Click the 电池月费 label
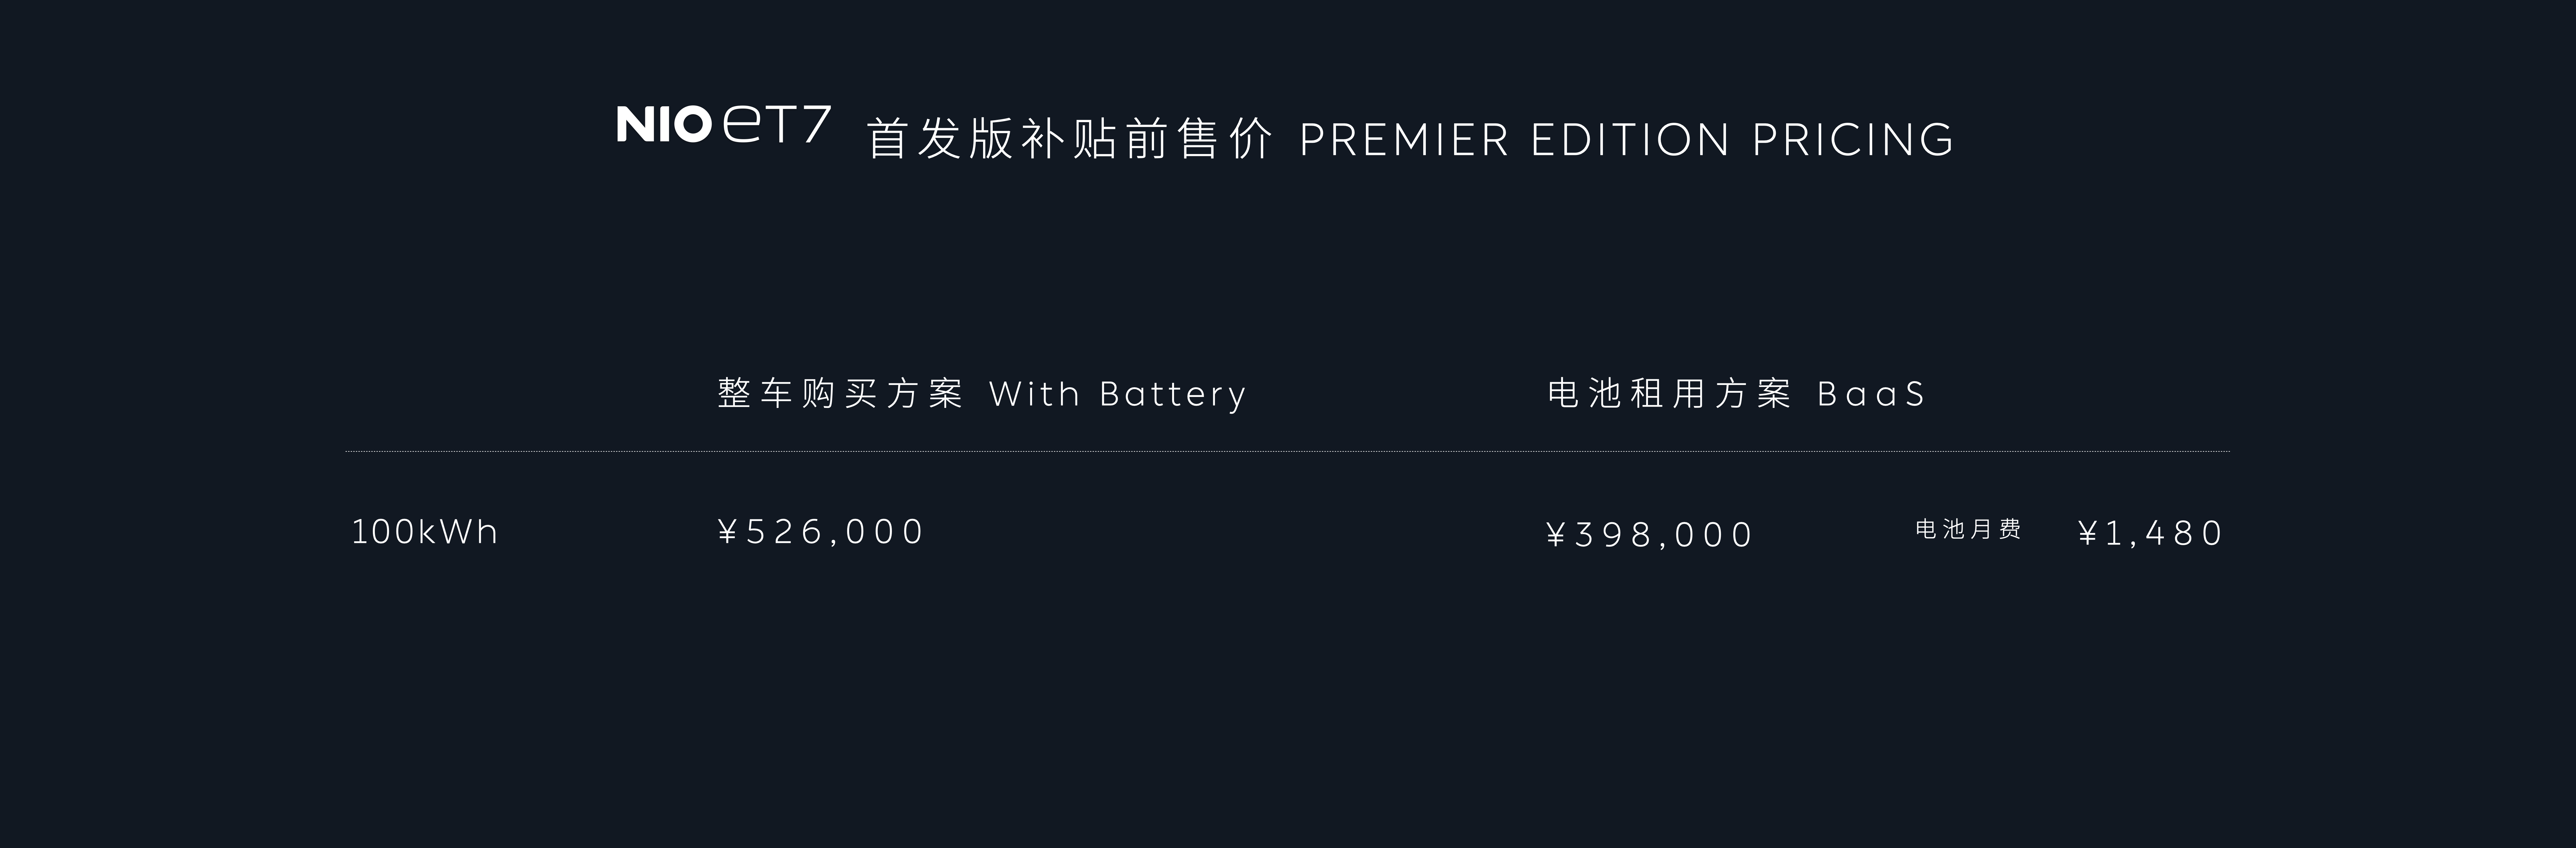The image size is (2576, 848). pos(1968,530)
